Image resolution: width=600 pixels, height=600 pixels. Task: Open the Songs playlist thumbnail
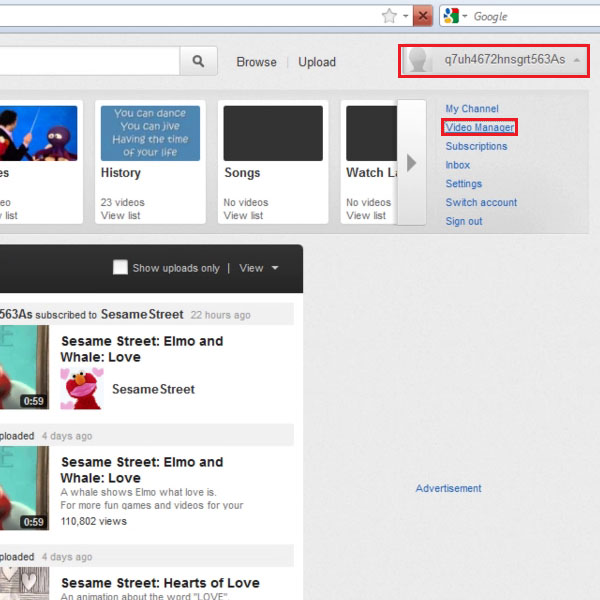tap(273, 133)
